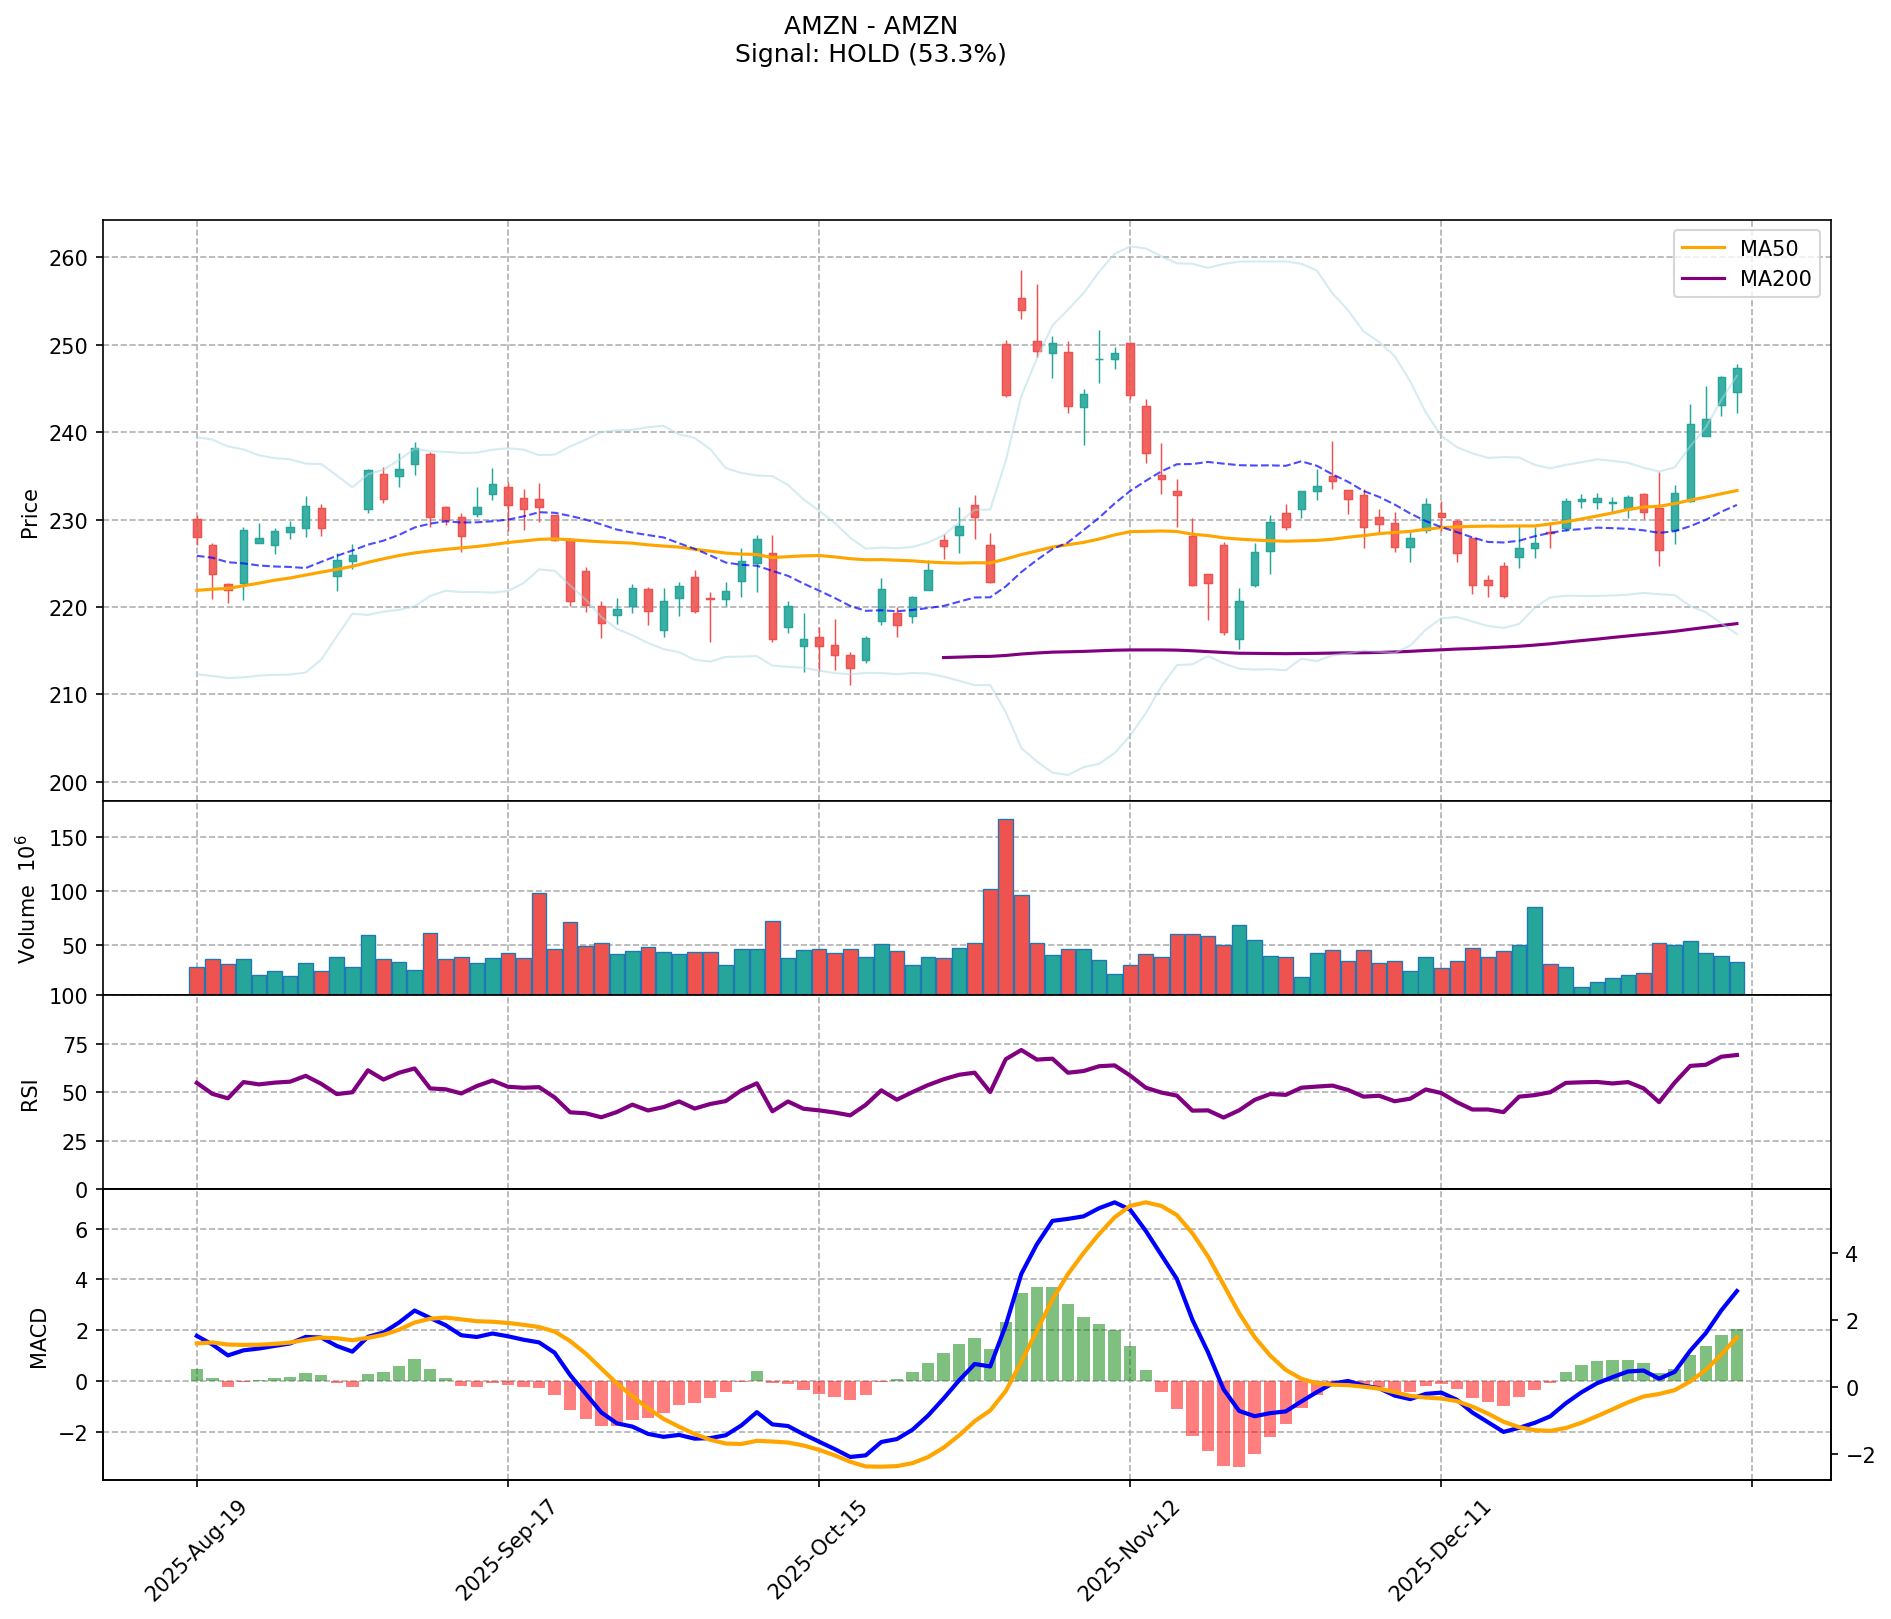Click the 200 price axis tick label
1891x1619 pixels.
click(x=68, y=783)
